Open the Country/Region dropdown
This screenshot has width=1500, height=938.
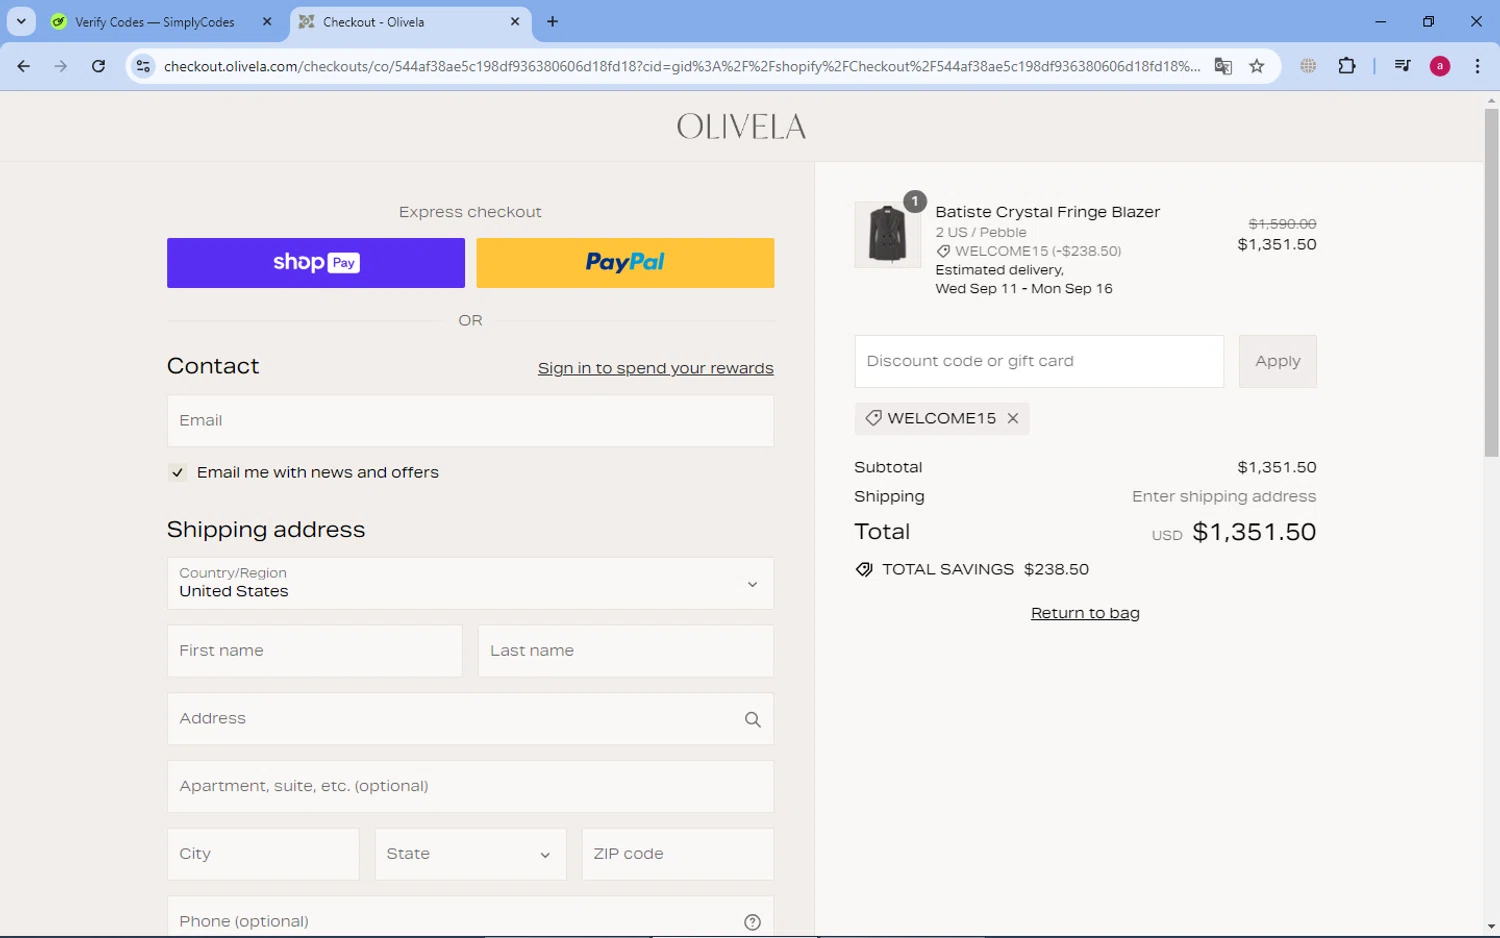tap(470, 583)
